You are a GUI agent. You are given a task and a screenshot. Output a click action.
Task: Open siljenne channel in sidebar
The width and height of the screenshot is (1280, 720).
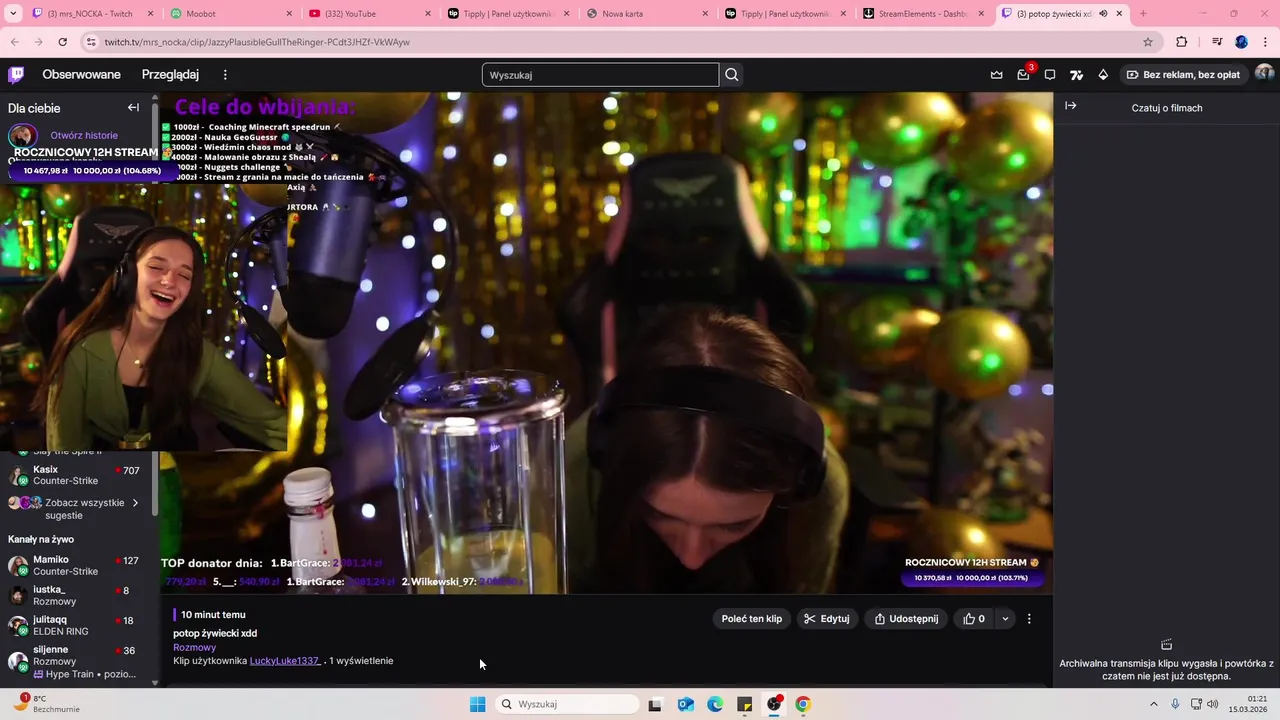[75, 661]
